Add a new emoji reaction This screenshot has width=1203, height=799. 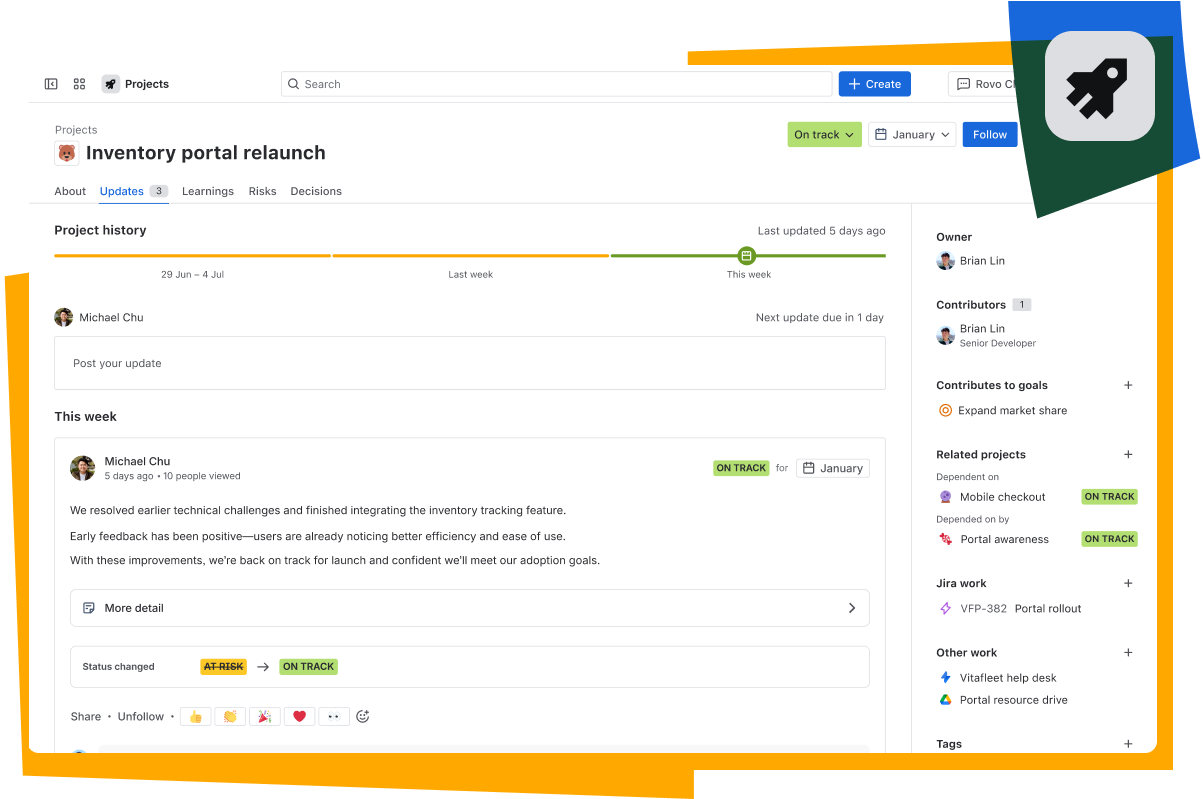(363, 716)
